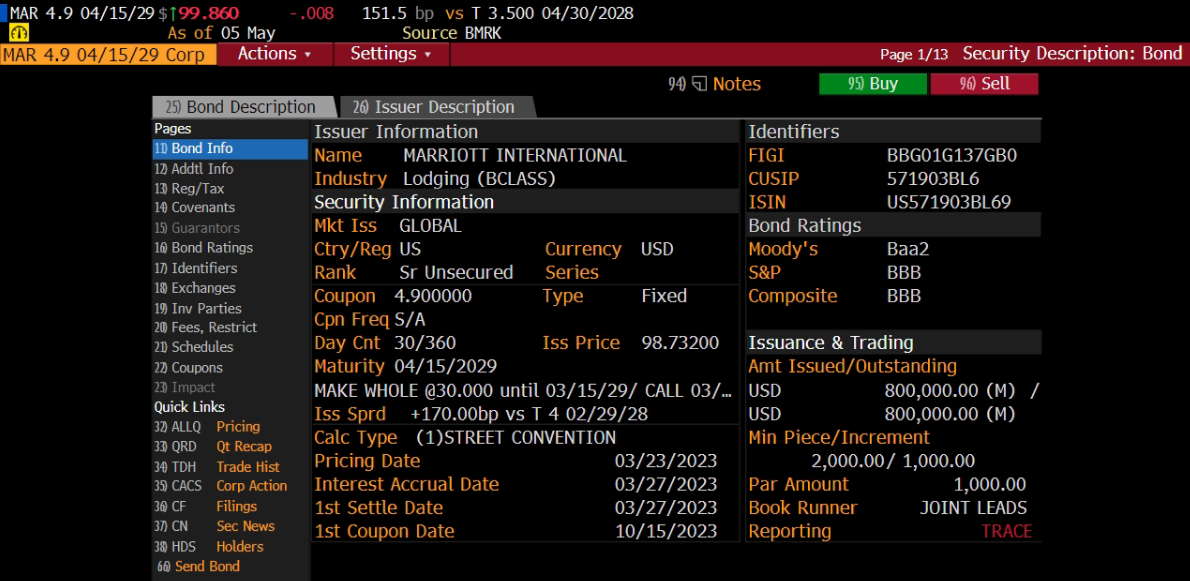Click the Currency value USD
Screen dimensions: 1190x581
pyautogui.click(x=657, y=249)
